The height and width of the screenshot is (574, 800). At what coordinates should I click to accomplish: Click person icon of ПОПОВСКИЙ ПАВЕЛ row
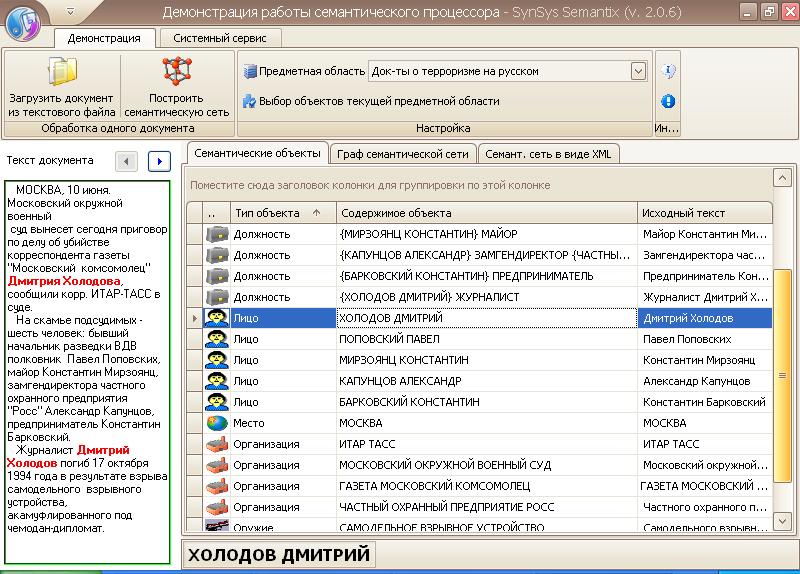[x=217, y=339]
